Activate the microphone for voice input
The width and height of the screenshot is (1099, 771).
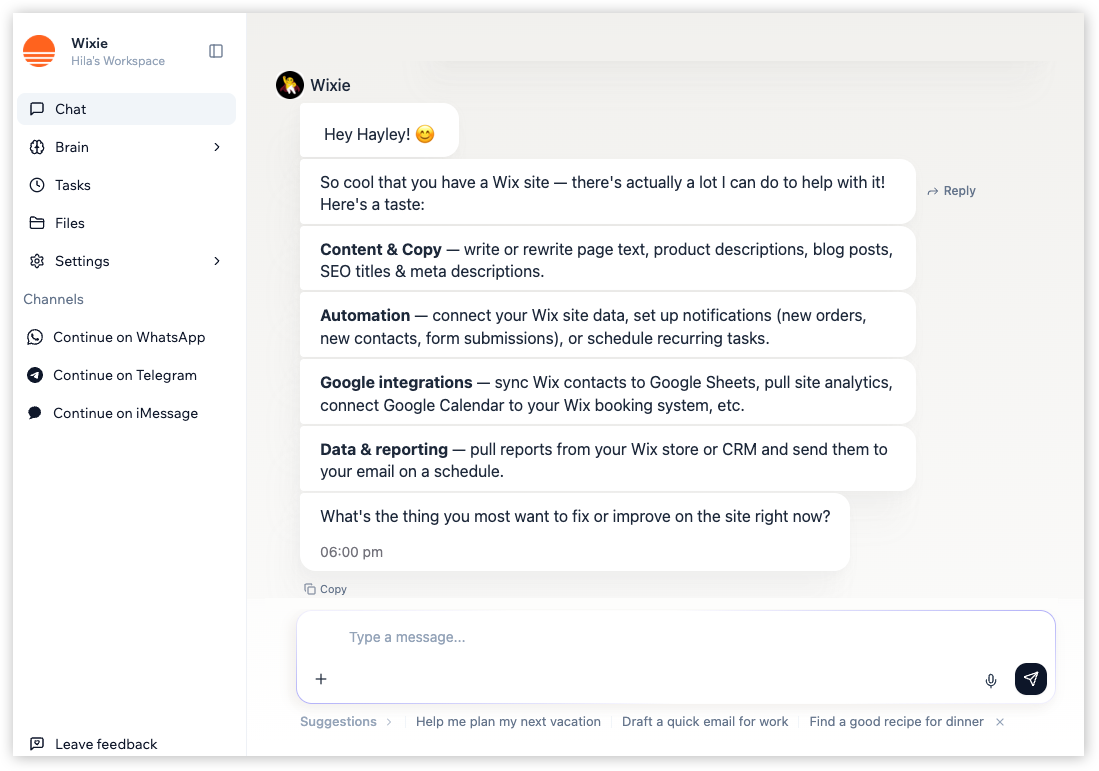tap(990, 679)
